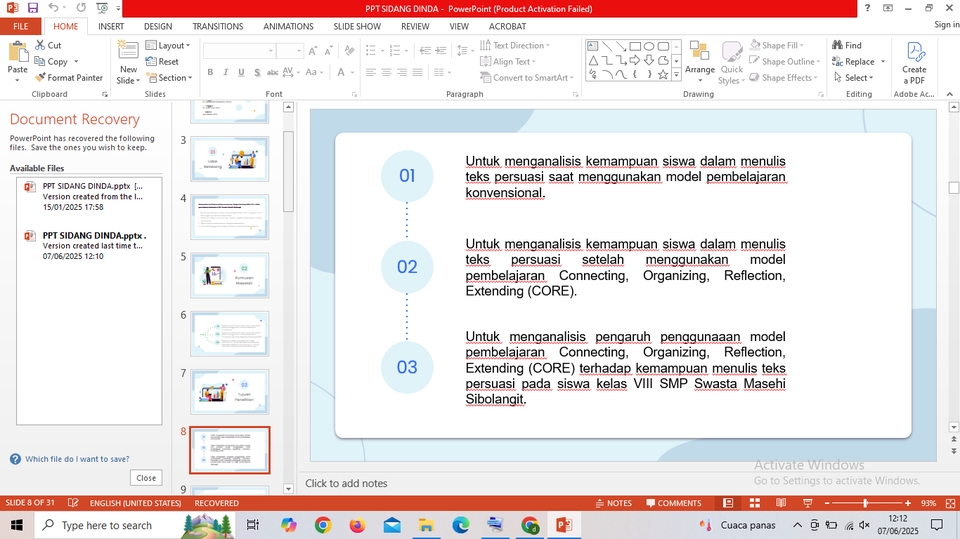Center align the text
This screenshot has width=960, height=539.
tap(386, 72)
